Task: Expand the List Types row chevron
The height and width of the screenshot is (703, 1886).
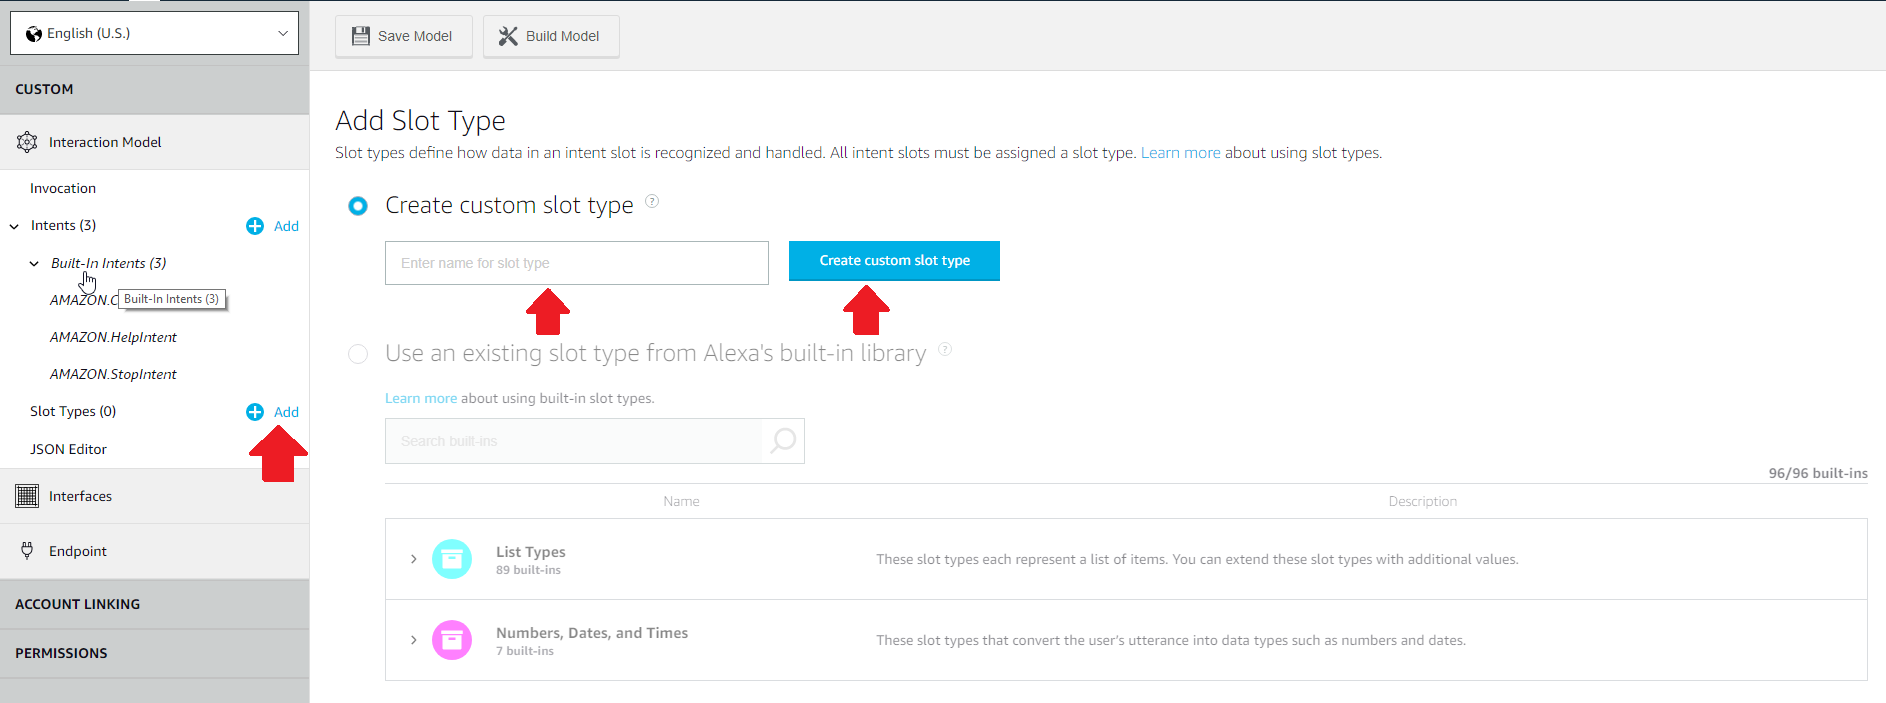Action: click(x=413, y=559)
